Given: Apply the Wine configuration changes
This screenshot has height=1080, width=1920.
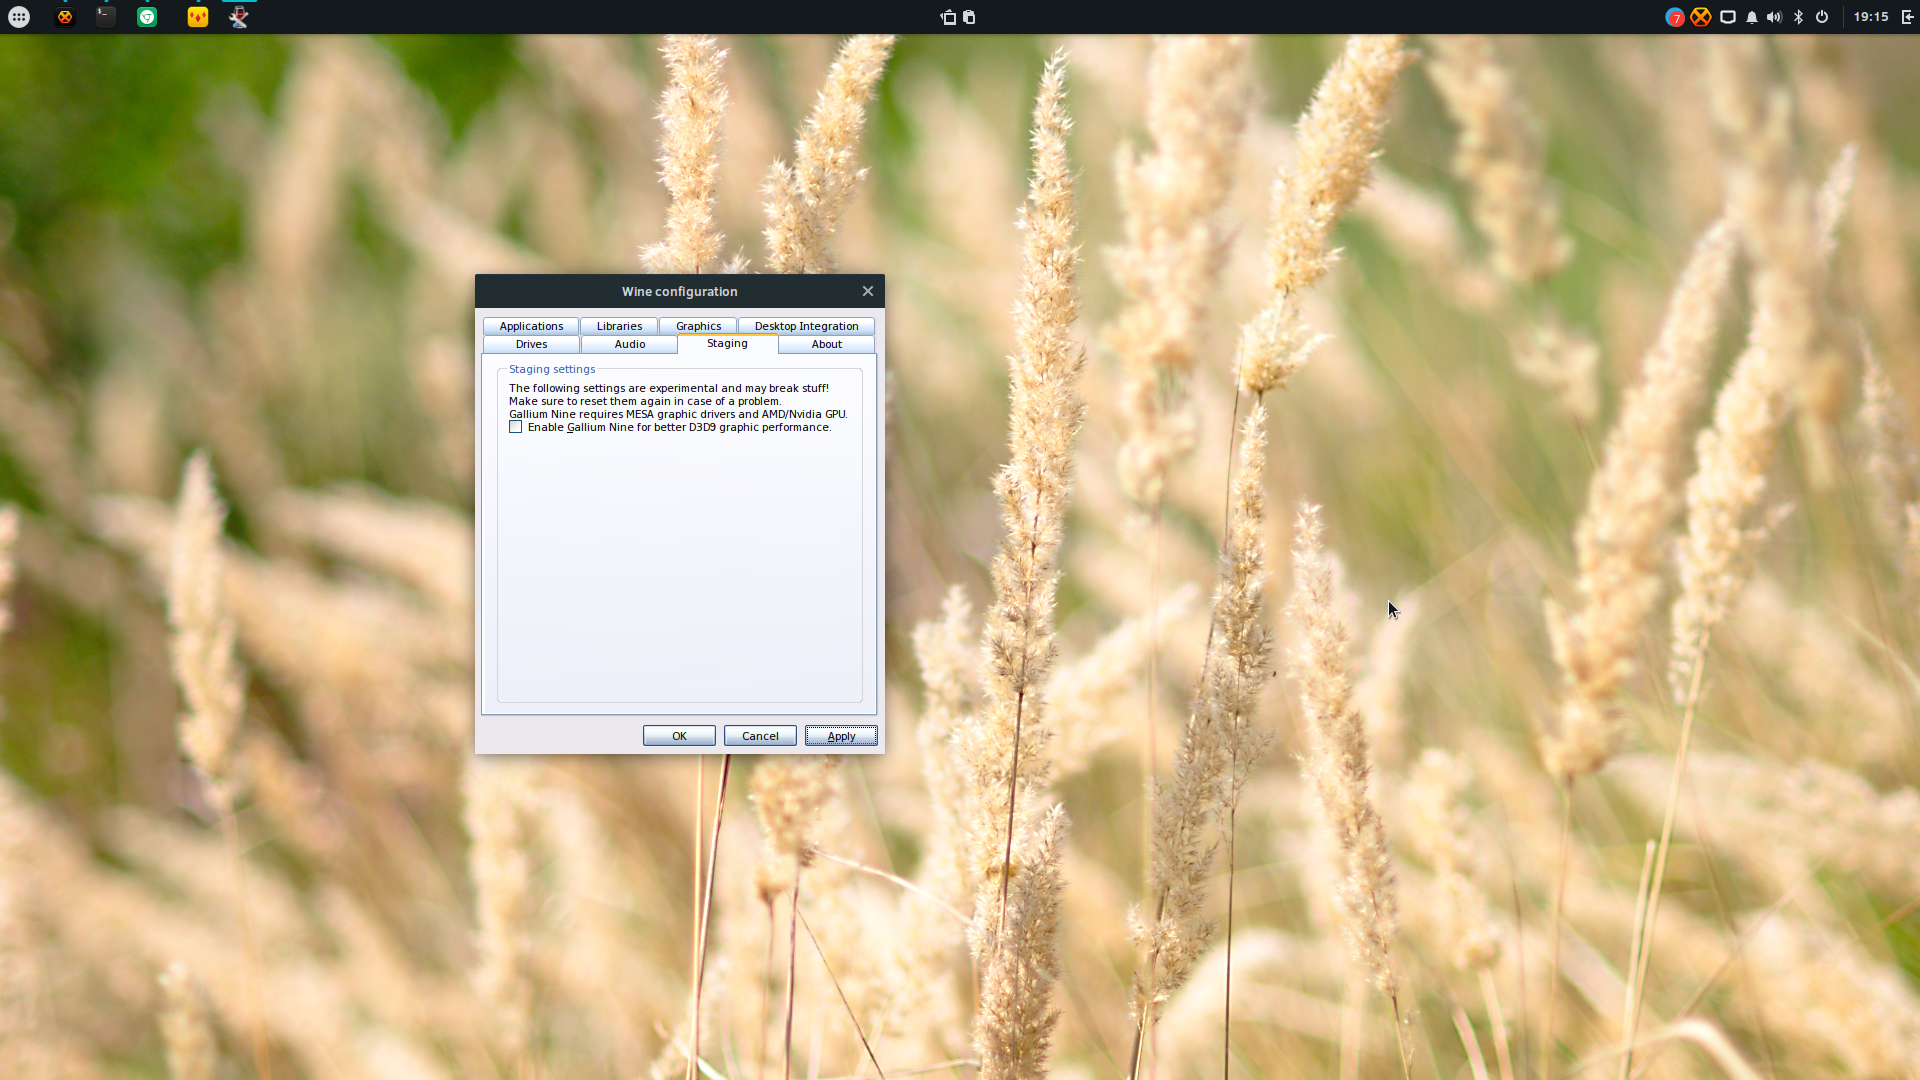Looking at the screenshot, I should [x=841, y=736].
